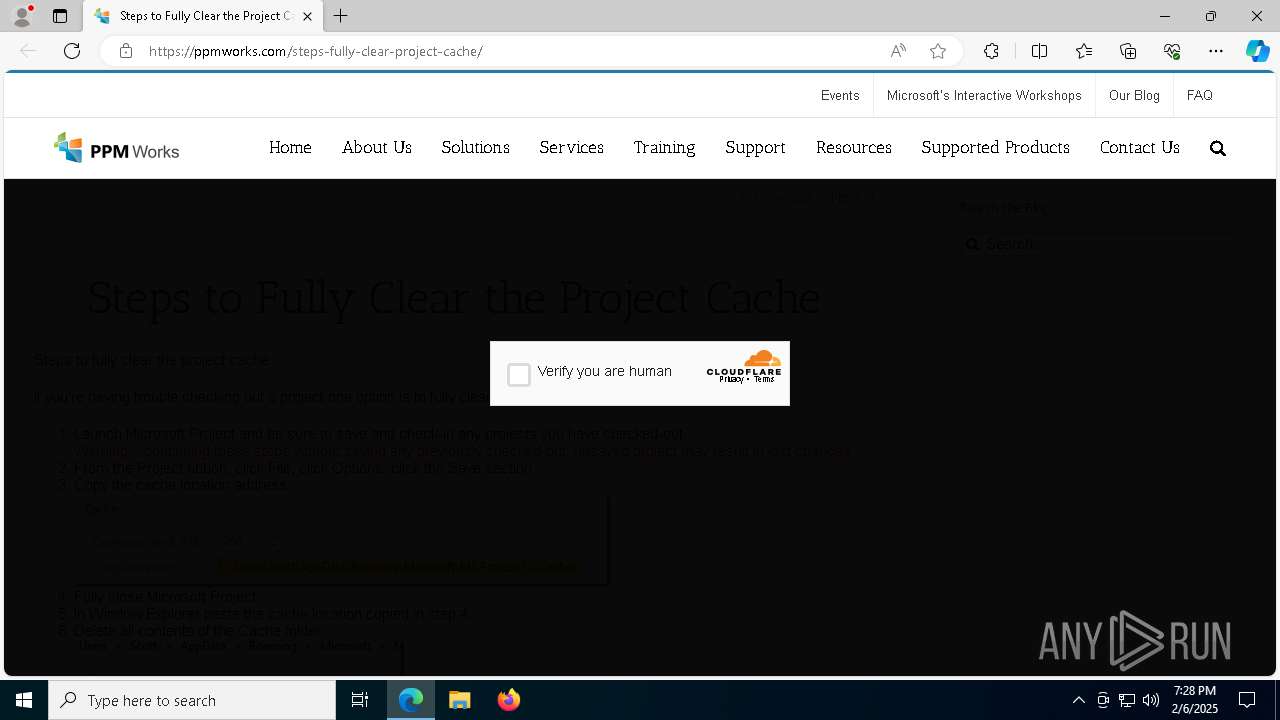Screen dimensions: 1280x720
Task: Open Collections panel
Action: [1128, 51]
